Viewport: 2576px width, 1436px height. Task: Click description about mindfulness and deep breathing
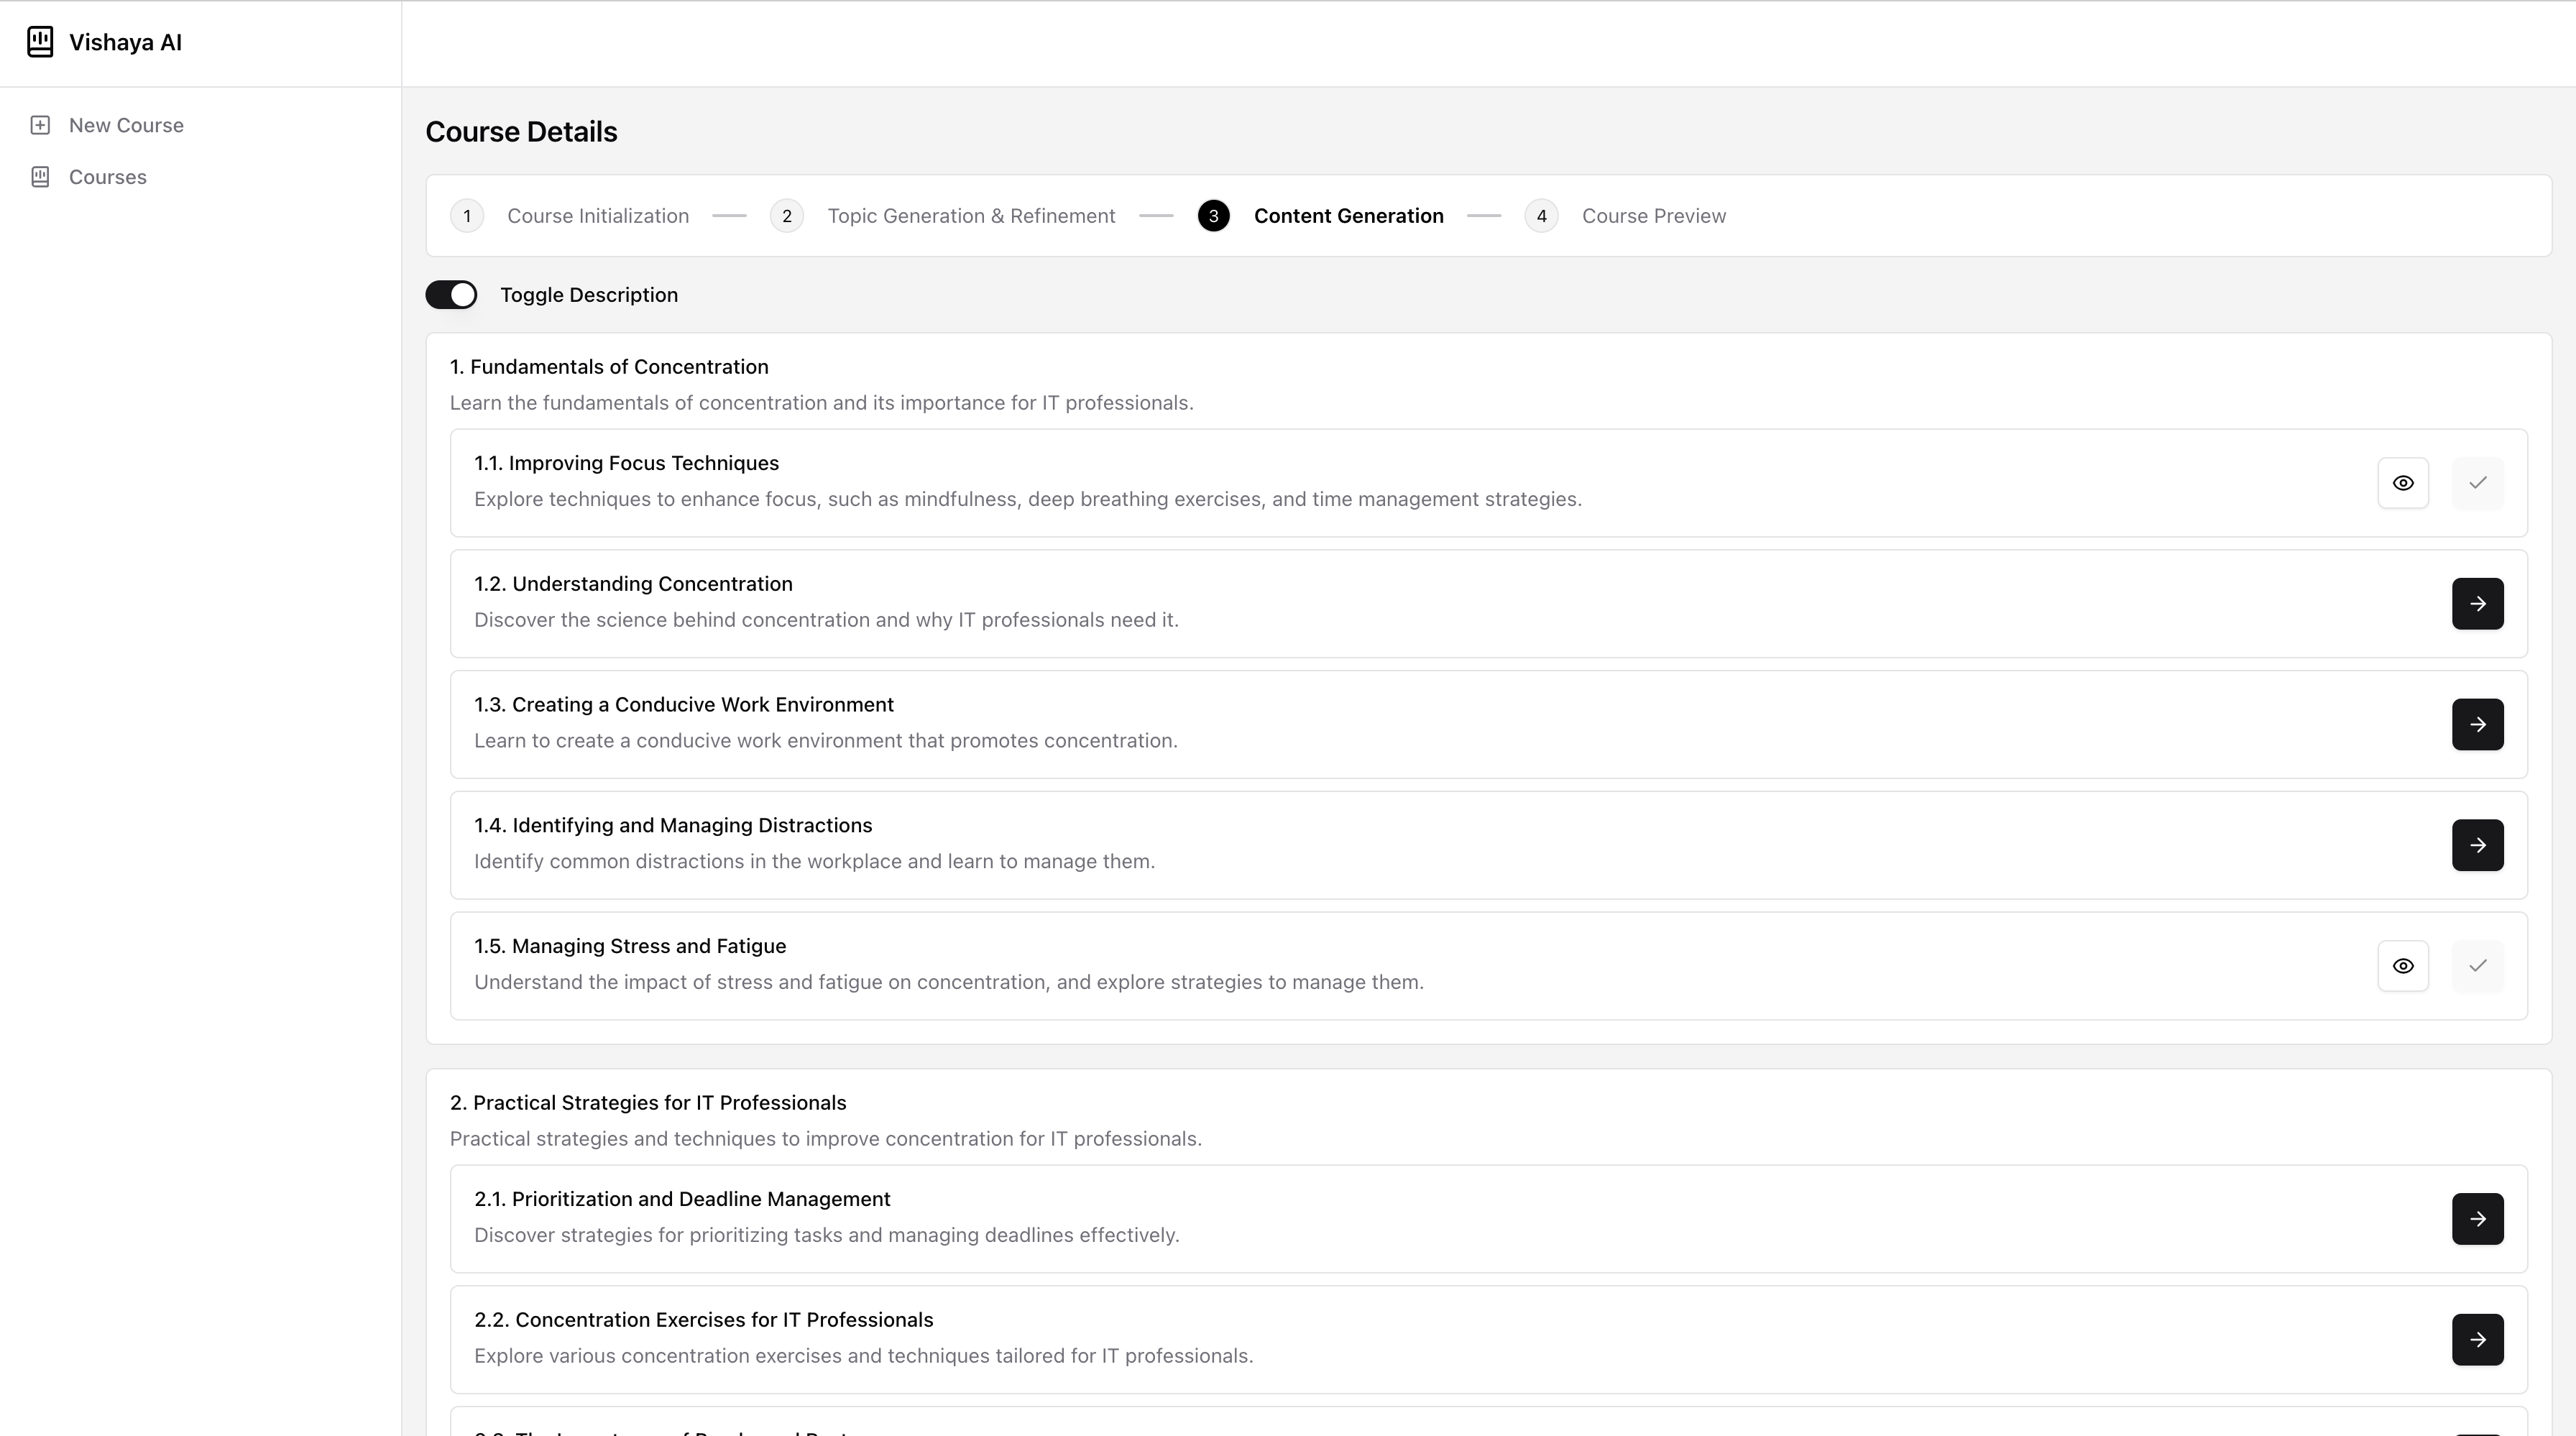pos(1028,499)
